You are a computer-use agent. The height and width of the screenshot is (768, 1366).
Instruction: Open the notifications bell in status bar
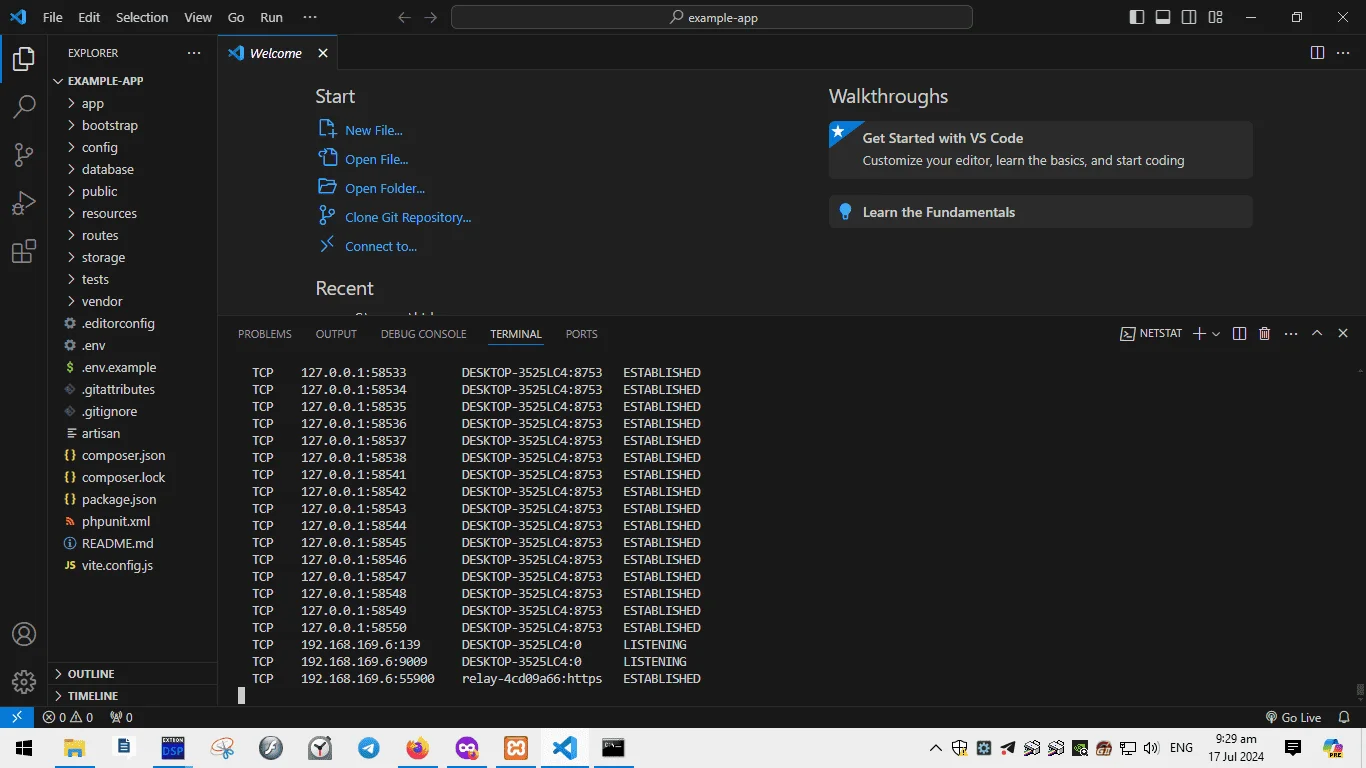tap(1344, 717)
